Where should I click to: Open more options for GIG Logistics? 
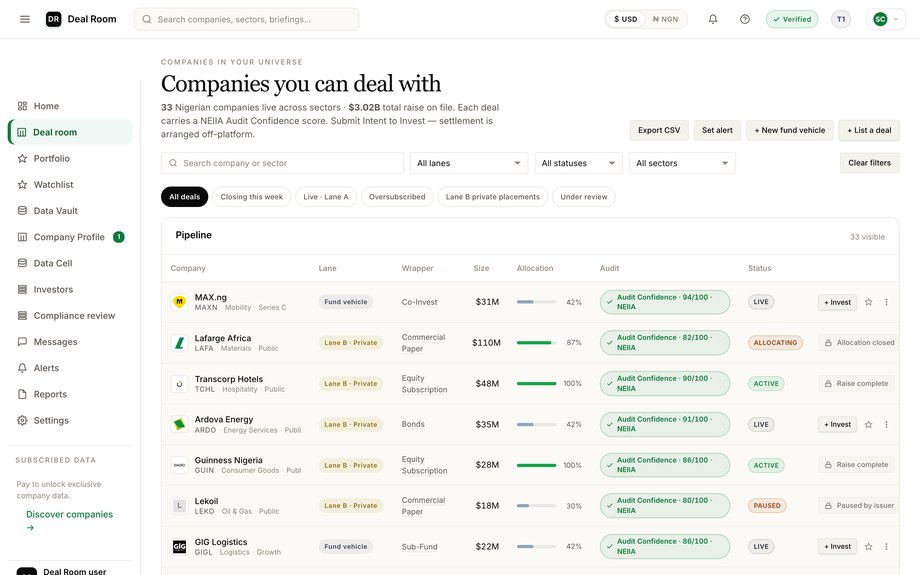[x=886, y=547]
